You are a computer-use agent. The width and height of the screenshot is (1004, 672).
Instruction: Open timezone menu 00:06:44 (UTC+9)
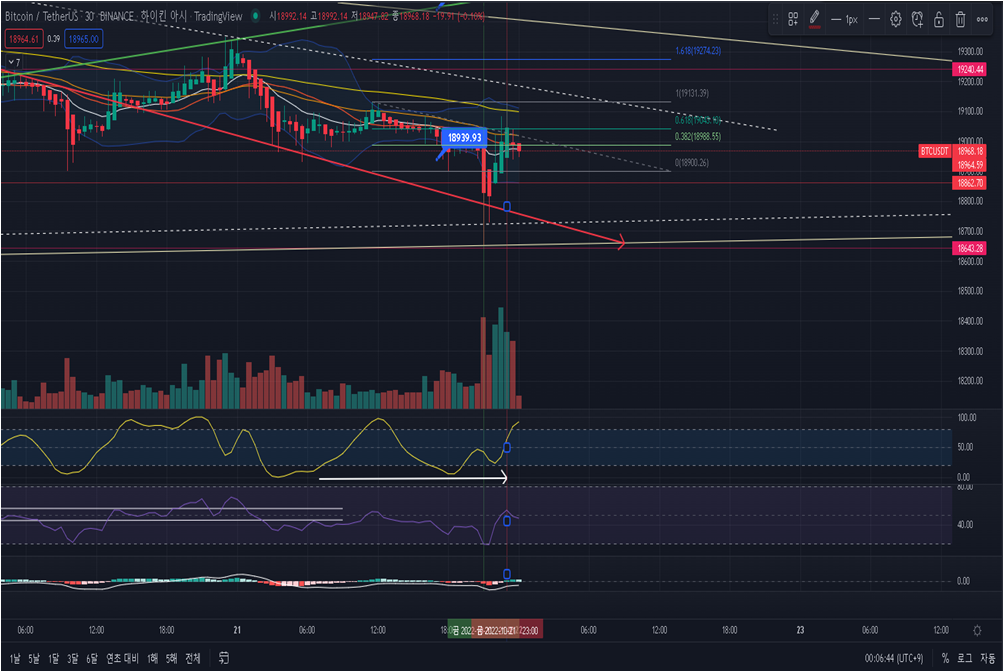(894, 659)
